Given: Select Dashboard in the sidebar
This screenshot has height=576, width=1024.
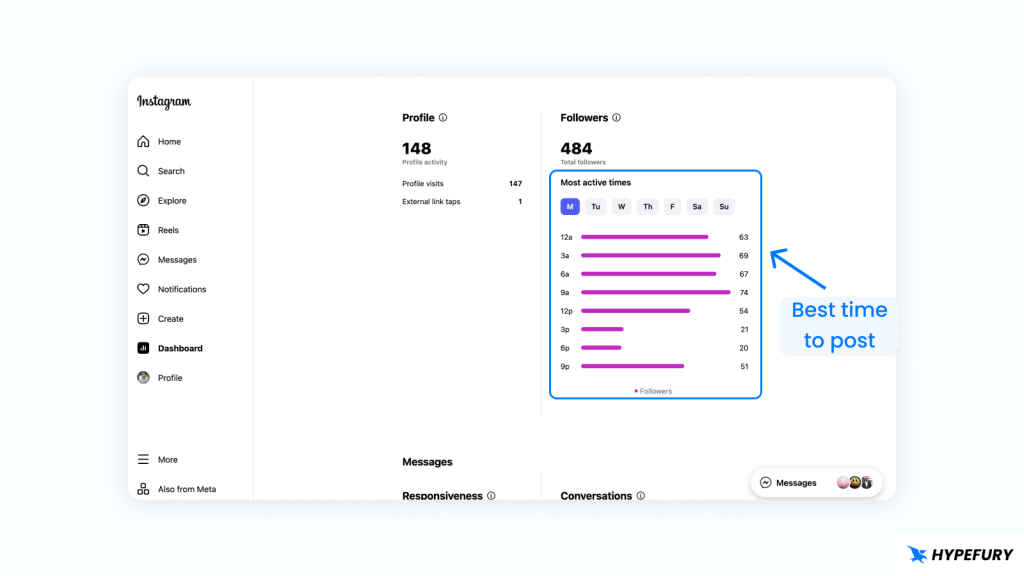Looking at the screenshot, I should 179,348.
